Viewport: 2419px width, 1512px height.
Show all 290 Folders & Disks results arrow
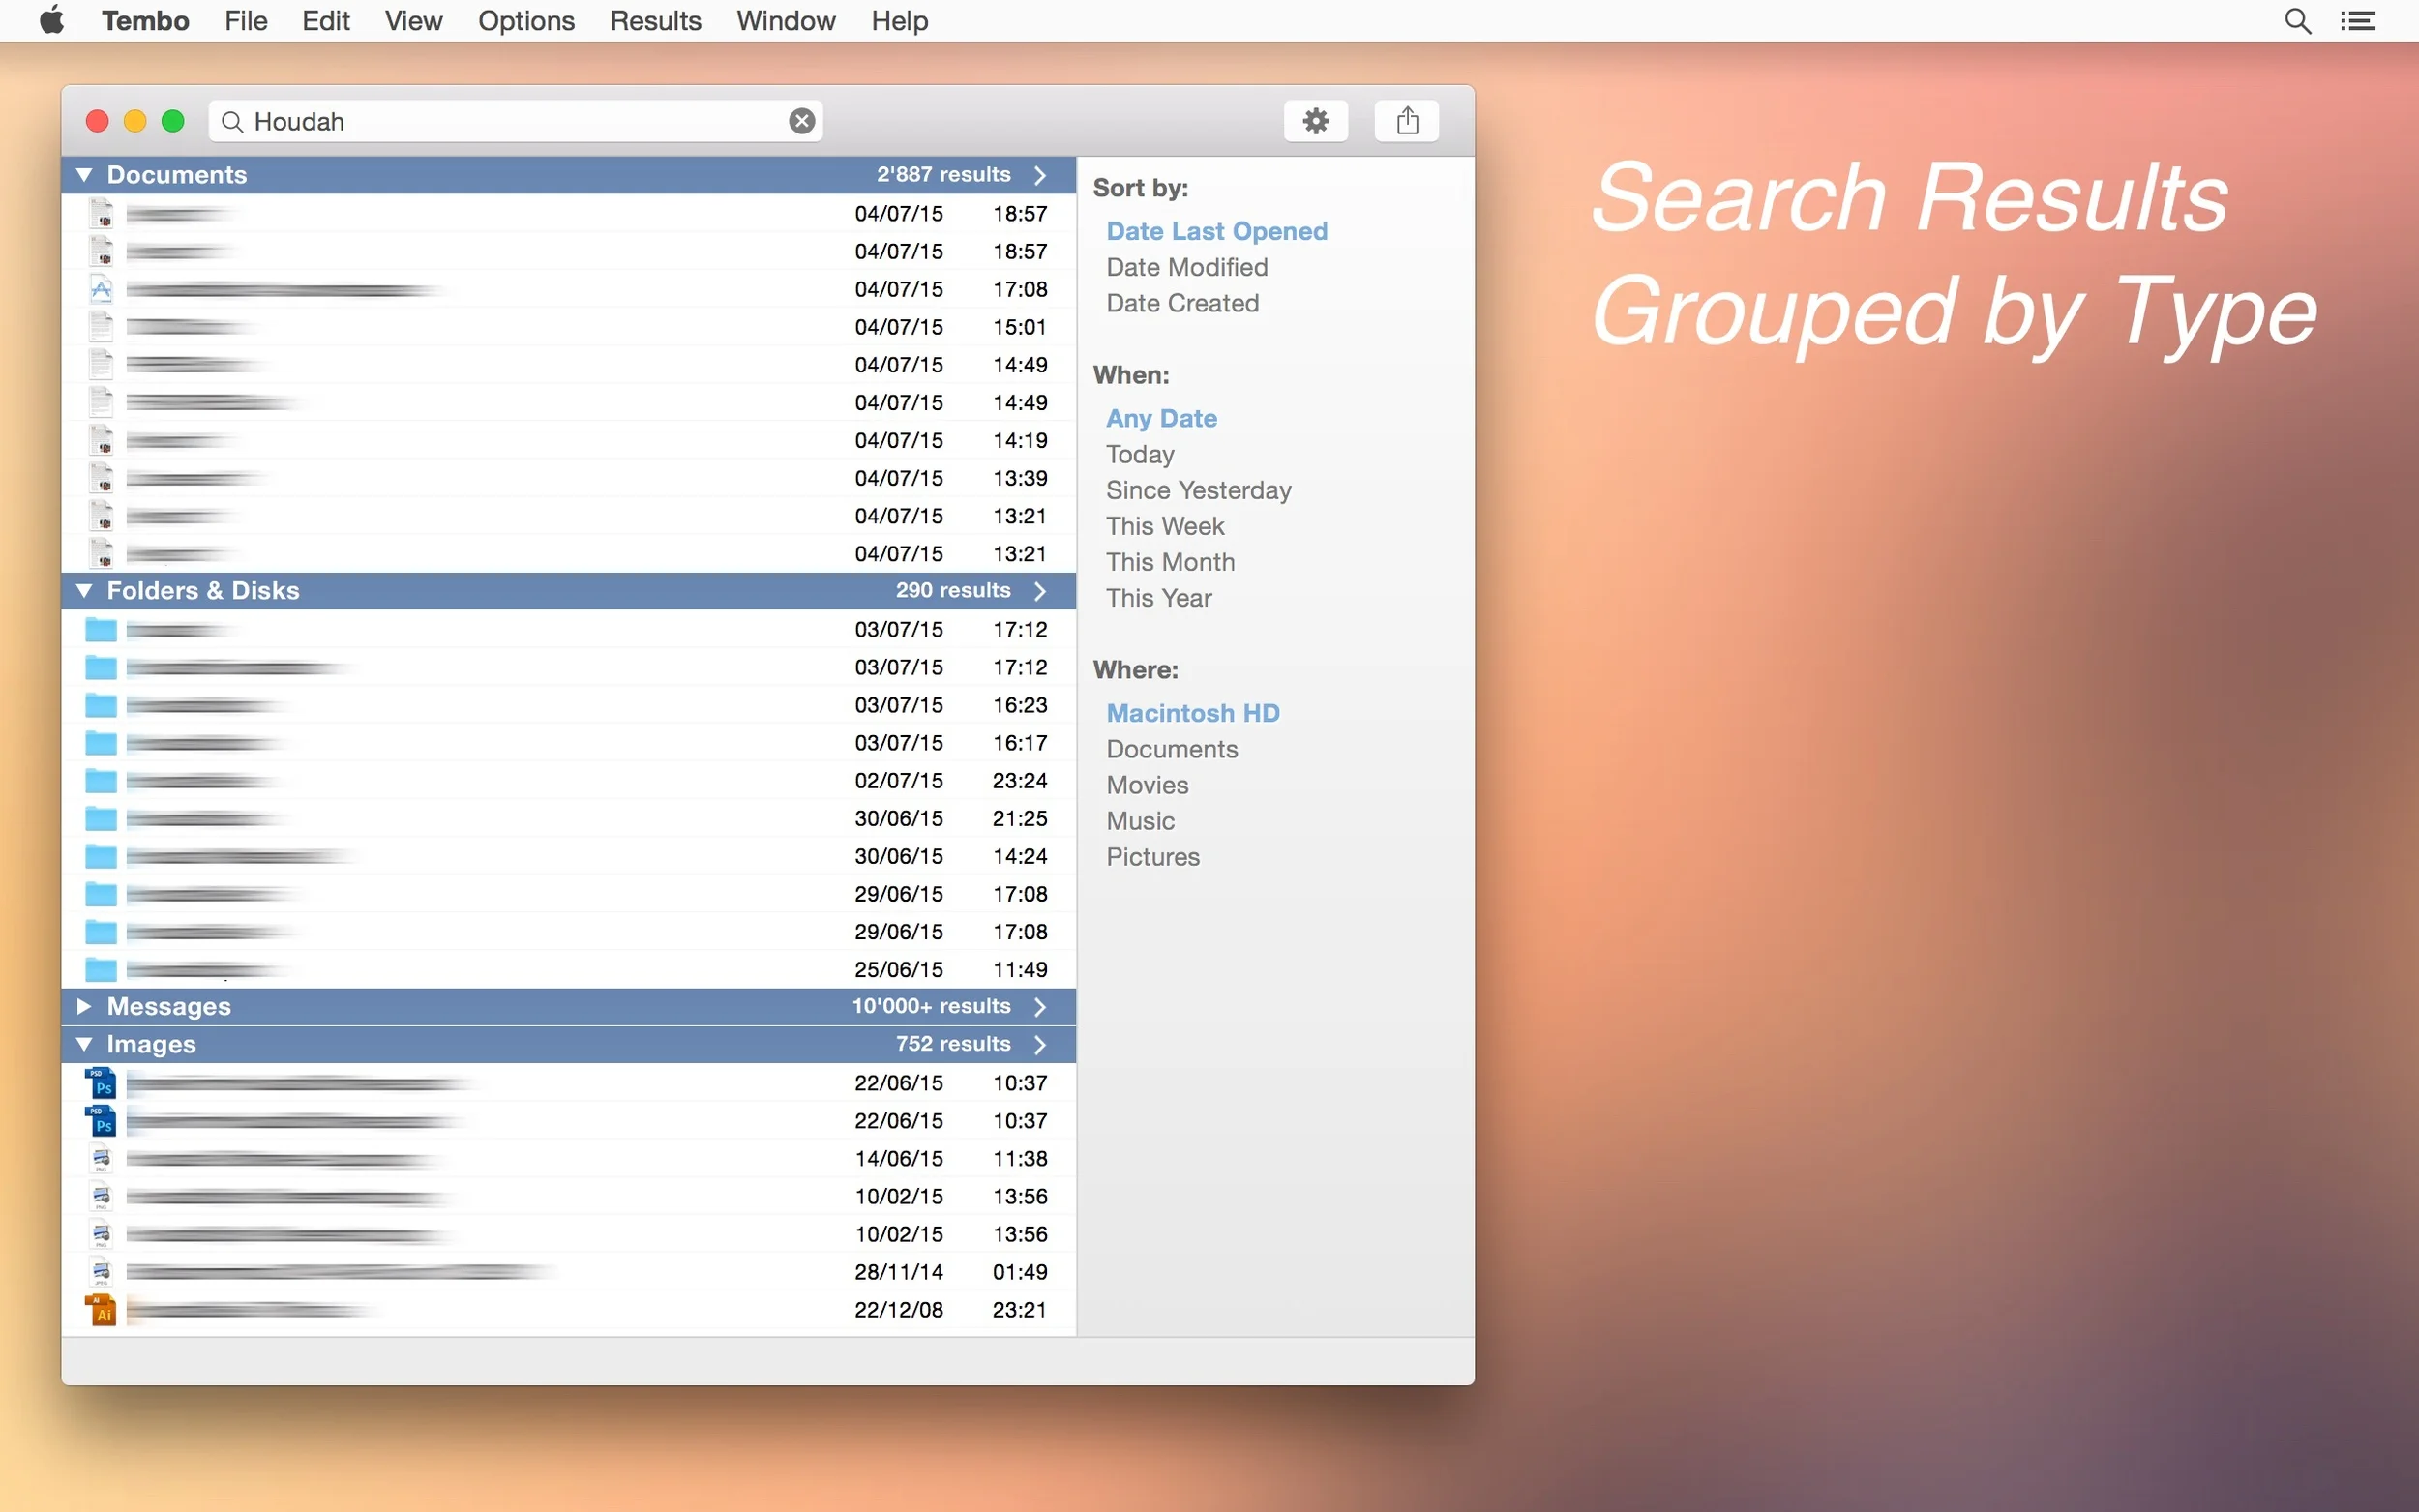1040,591
